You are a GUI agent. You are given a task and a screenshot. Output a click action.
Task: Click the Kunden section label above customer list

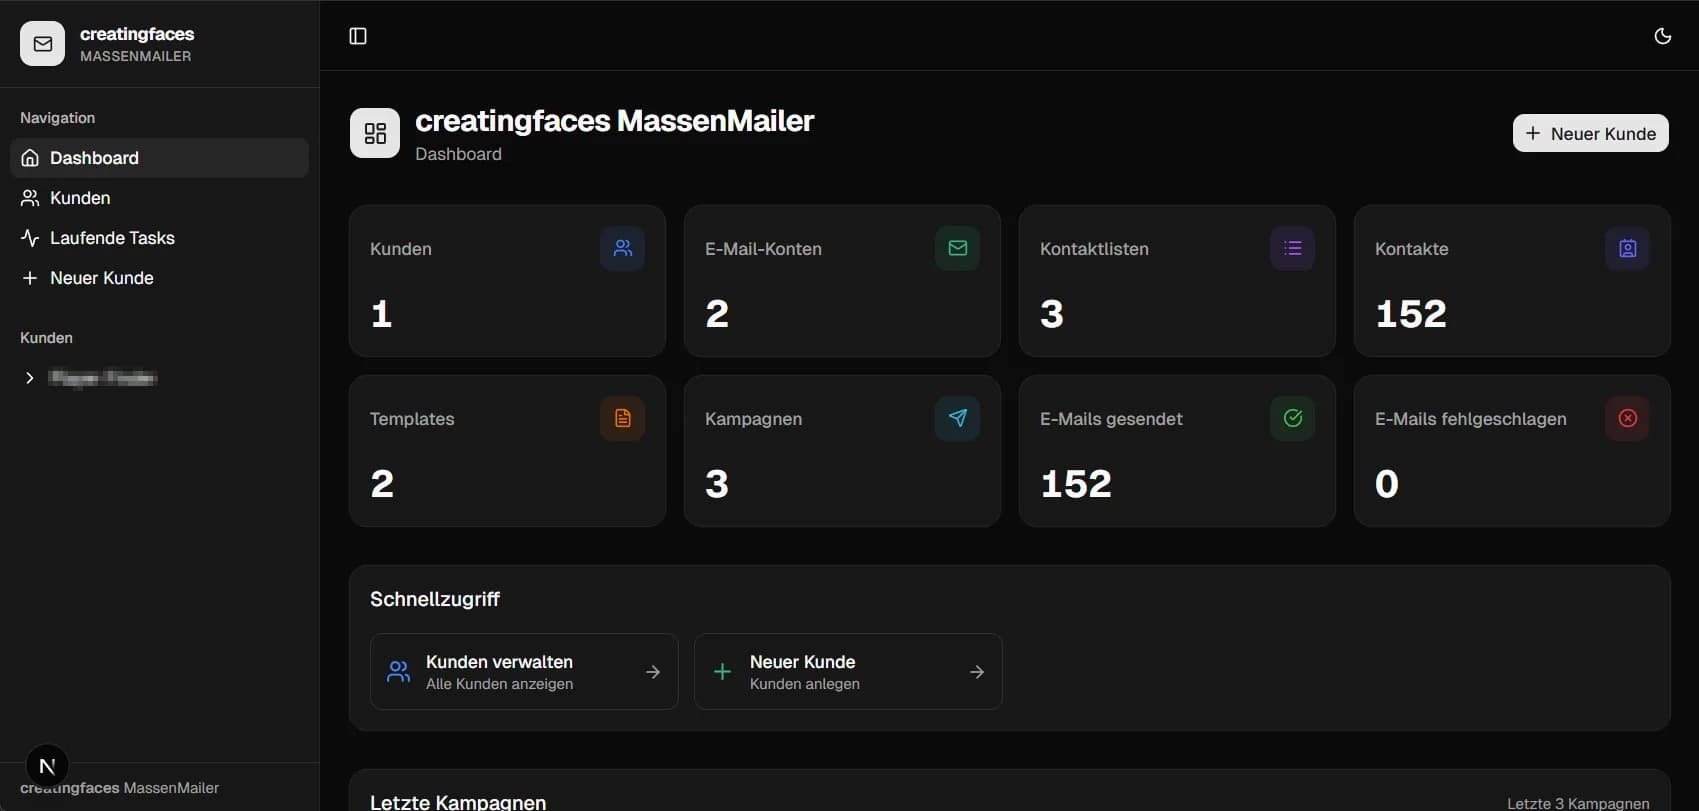[46, 338]
